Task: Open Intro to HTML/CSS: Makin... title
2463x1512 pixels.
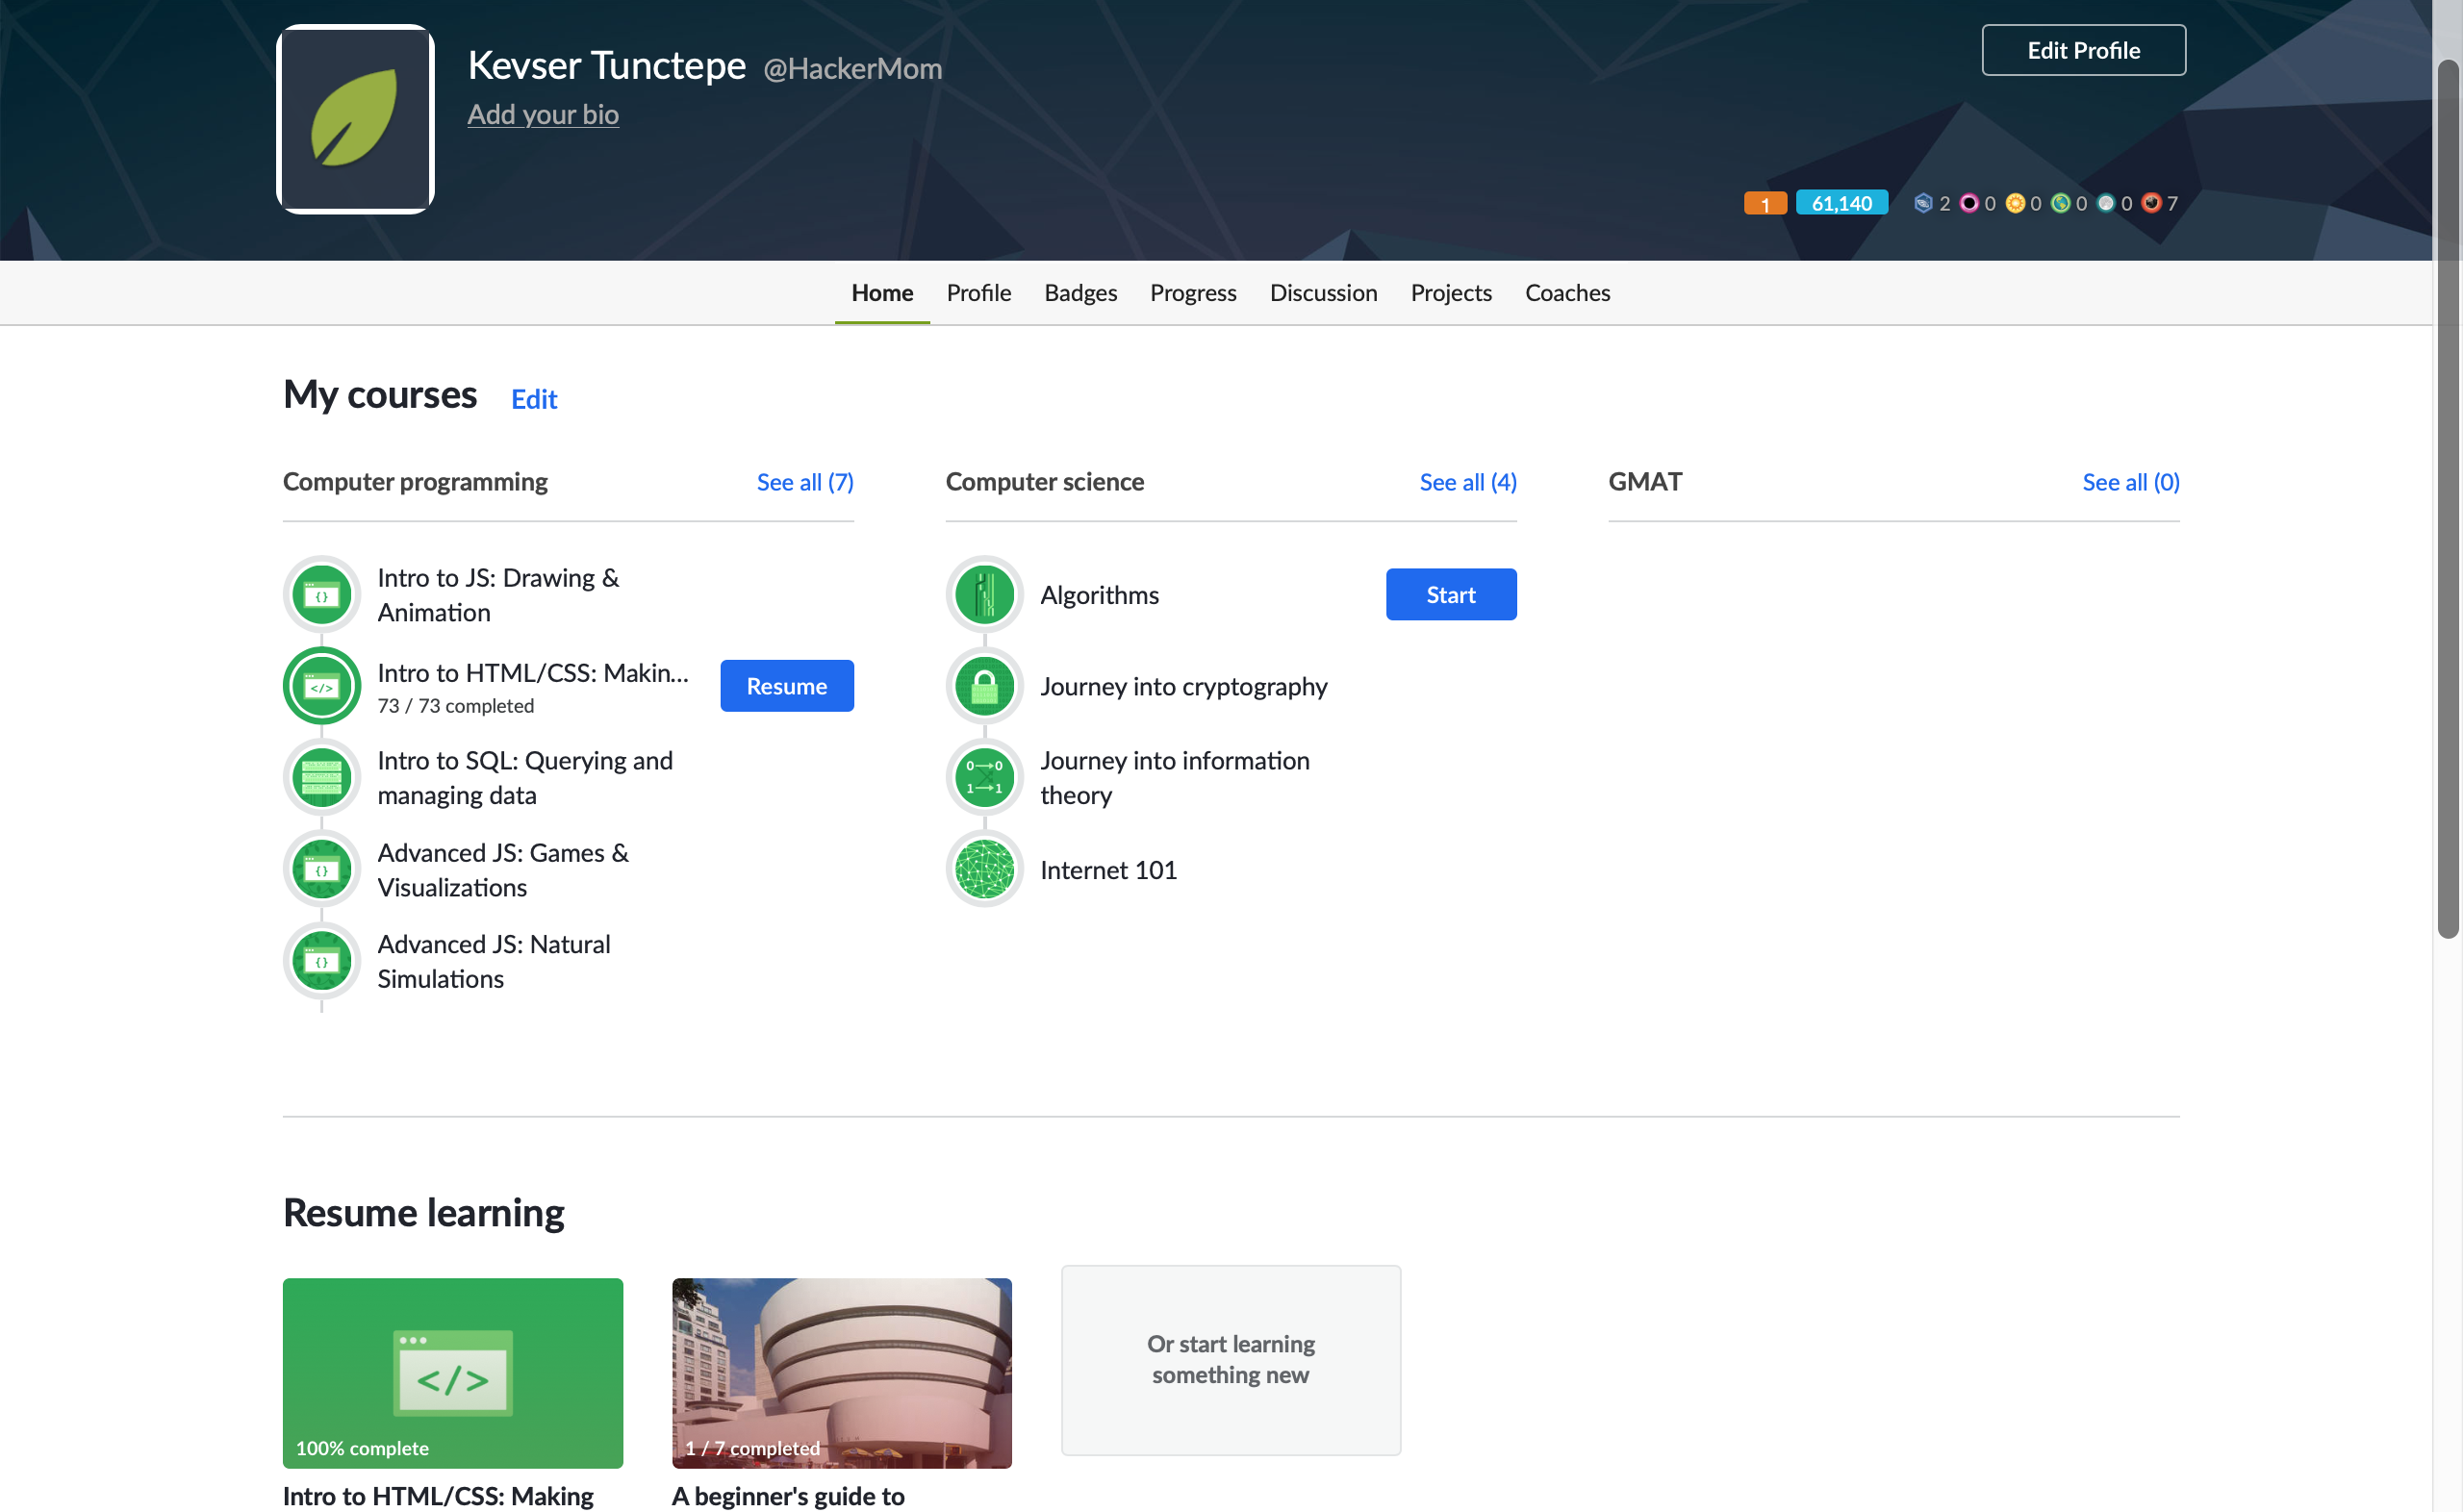Action: [x=533, y=673]
